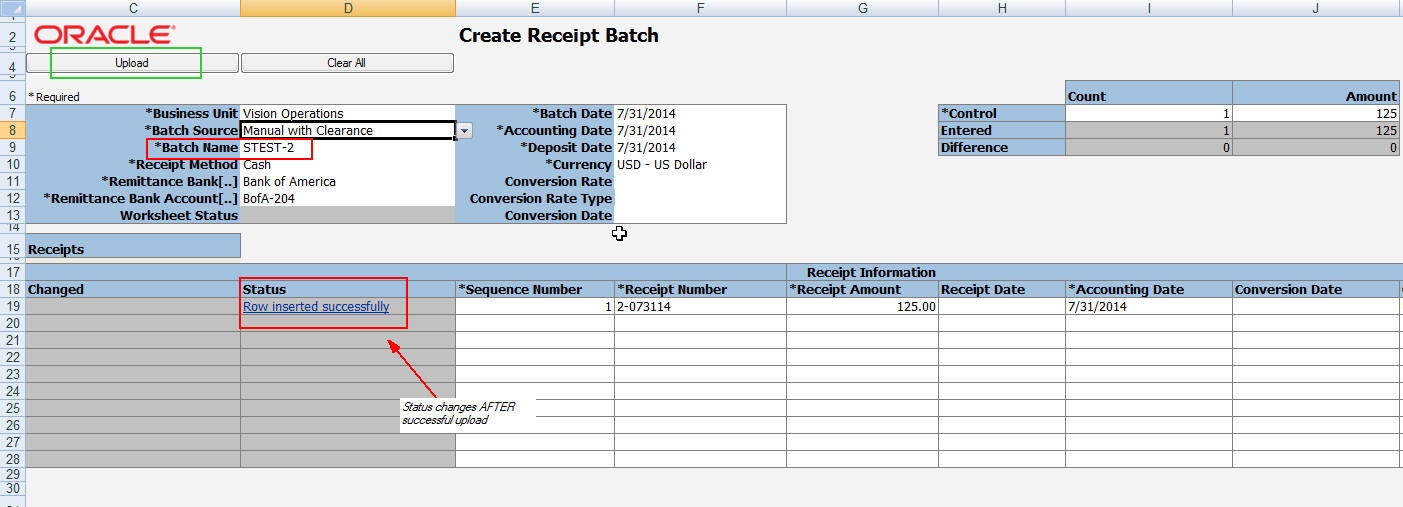Click the empty Conversion Rate Type cell
Viewport: 1403px width, 507px height.
pyautogui.click(x=699, y=199)
